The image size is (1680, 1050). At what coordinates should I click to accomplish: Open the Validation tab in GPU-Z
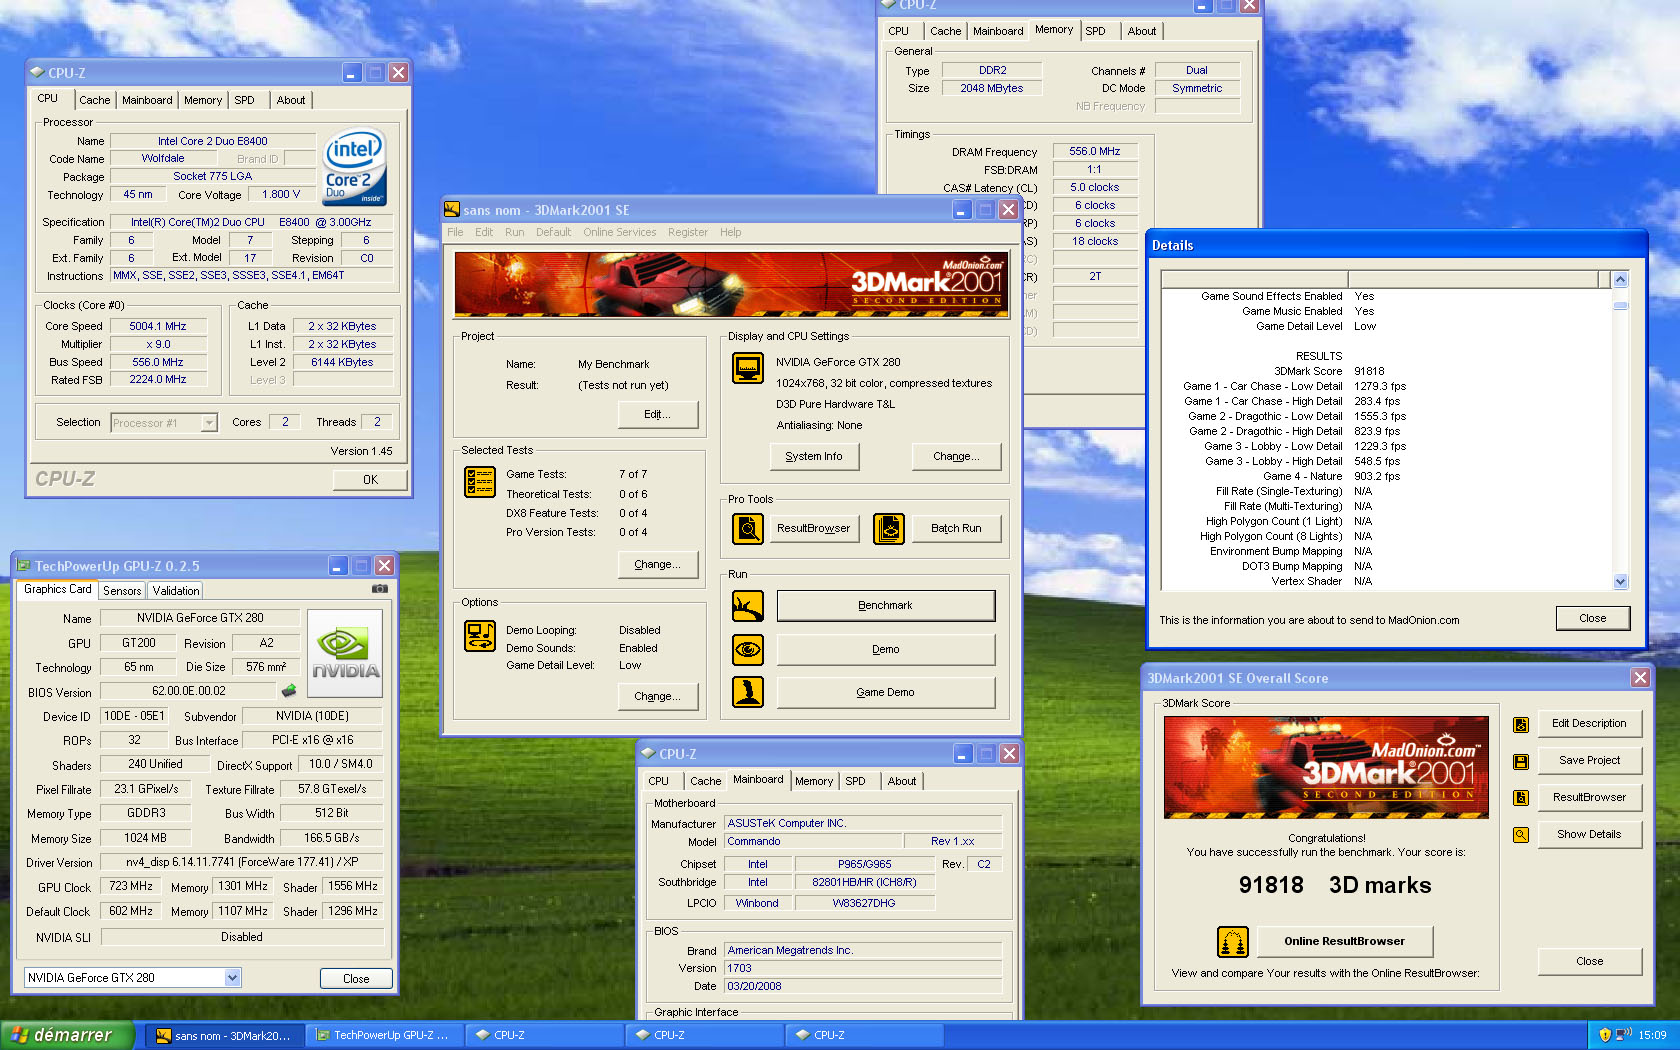(x=176, y=591)
